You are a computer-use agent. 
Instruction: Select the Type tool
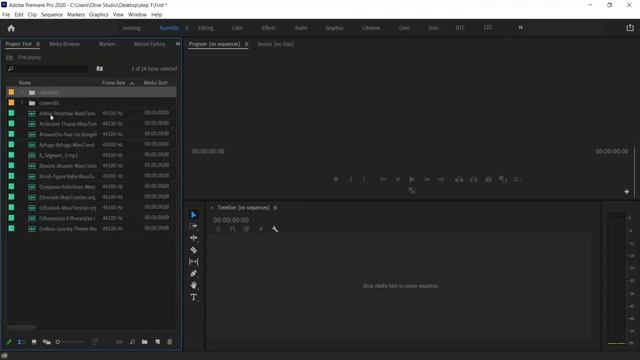[193, 297]
